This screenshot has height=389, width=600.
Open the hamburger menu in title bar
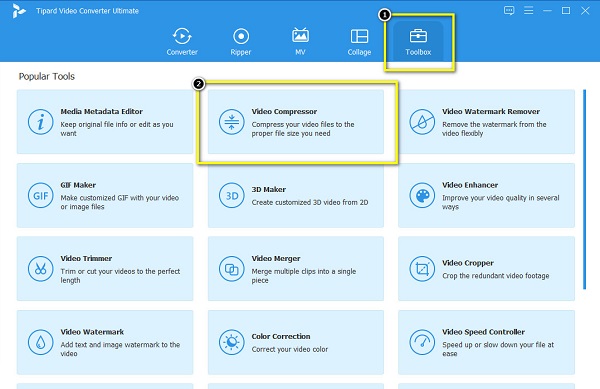(x=528, y=10)
